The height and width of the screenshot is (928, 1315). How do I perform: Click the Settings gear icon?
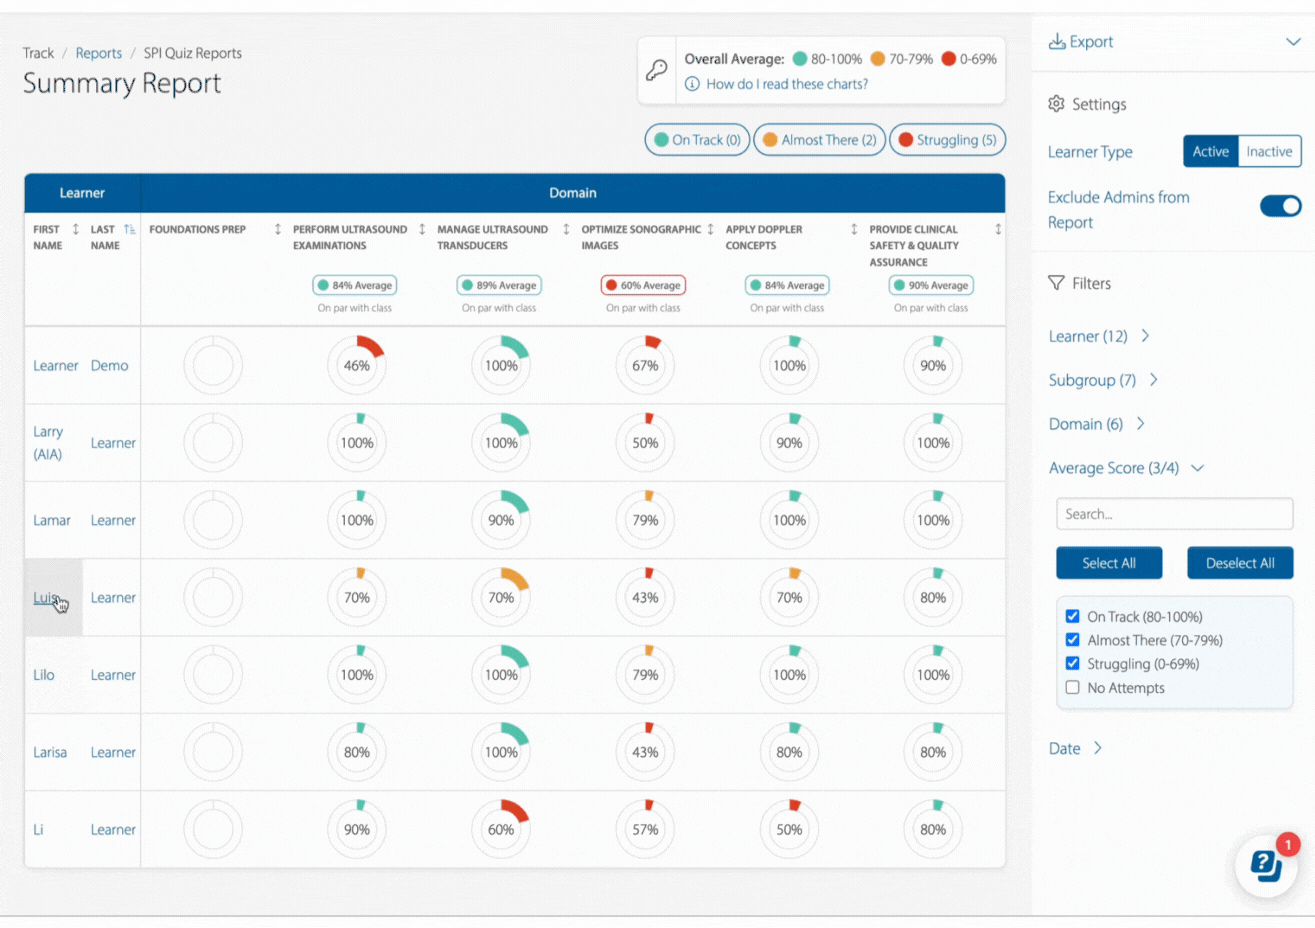tap(1056, 104)
